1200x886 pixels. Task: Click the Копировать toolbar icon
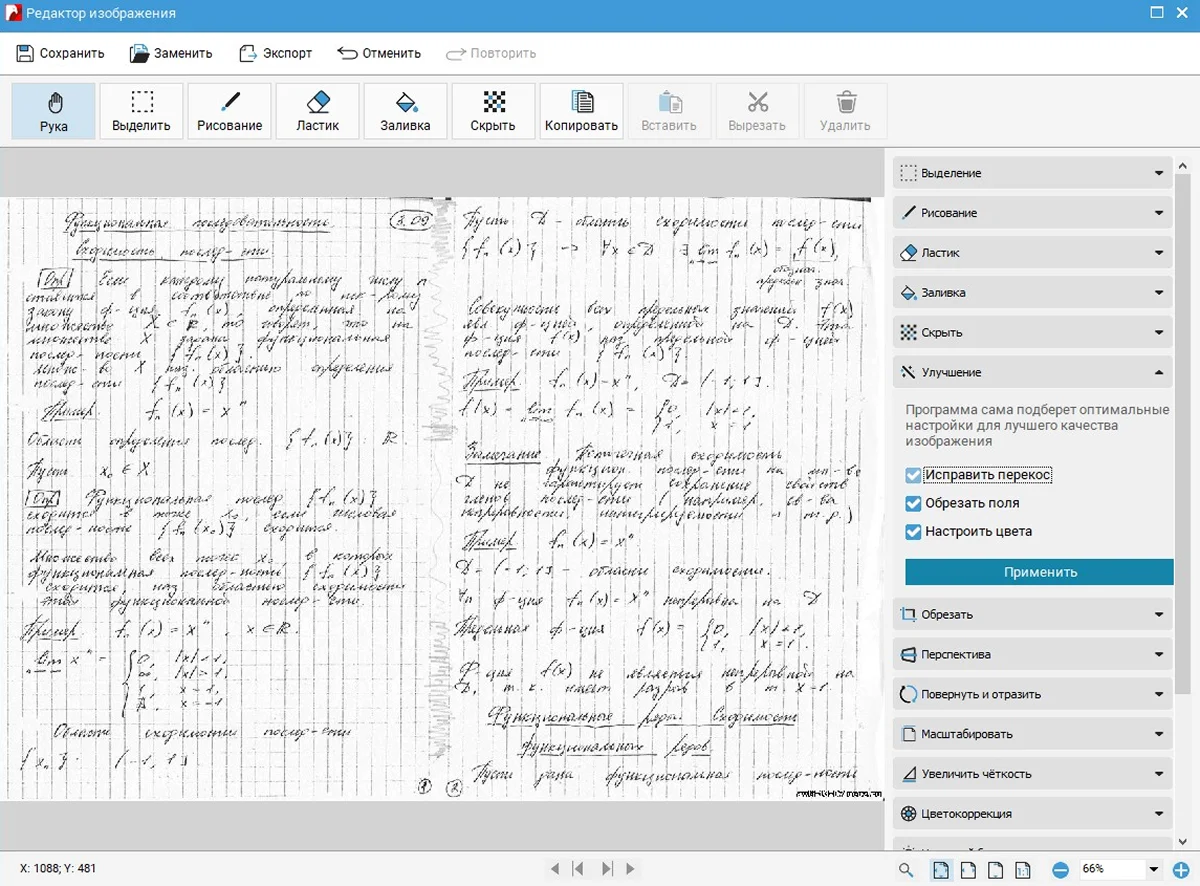581,111
